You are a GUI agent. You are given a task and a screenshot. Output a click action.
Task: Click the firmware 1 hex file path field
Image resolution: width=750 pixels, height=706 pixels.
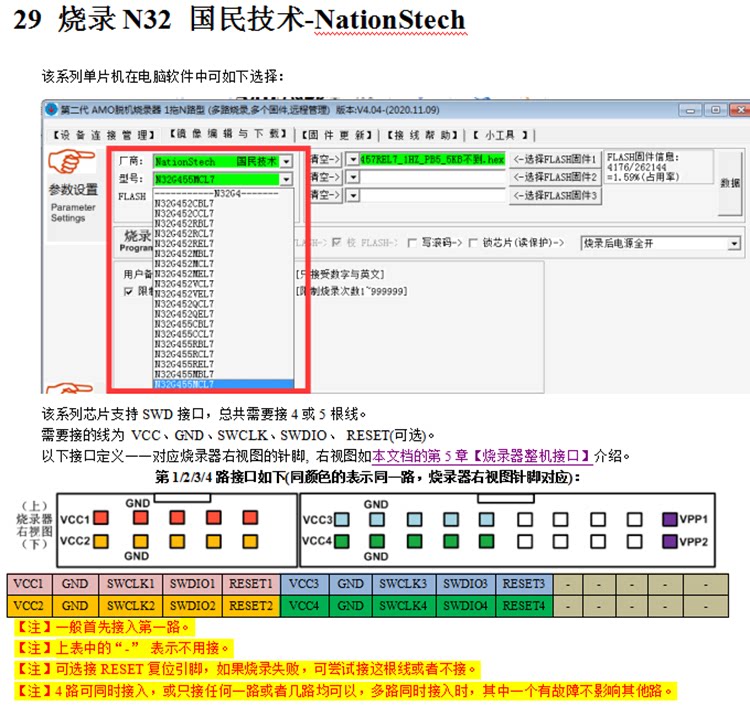click(432, 159)
